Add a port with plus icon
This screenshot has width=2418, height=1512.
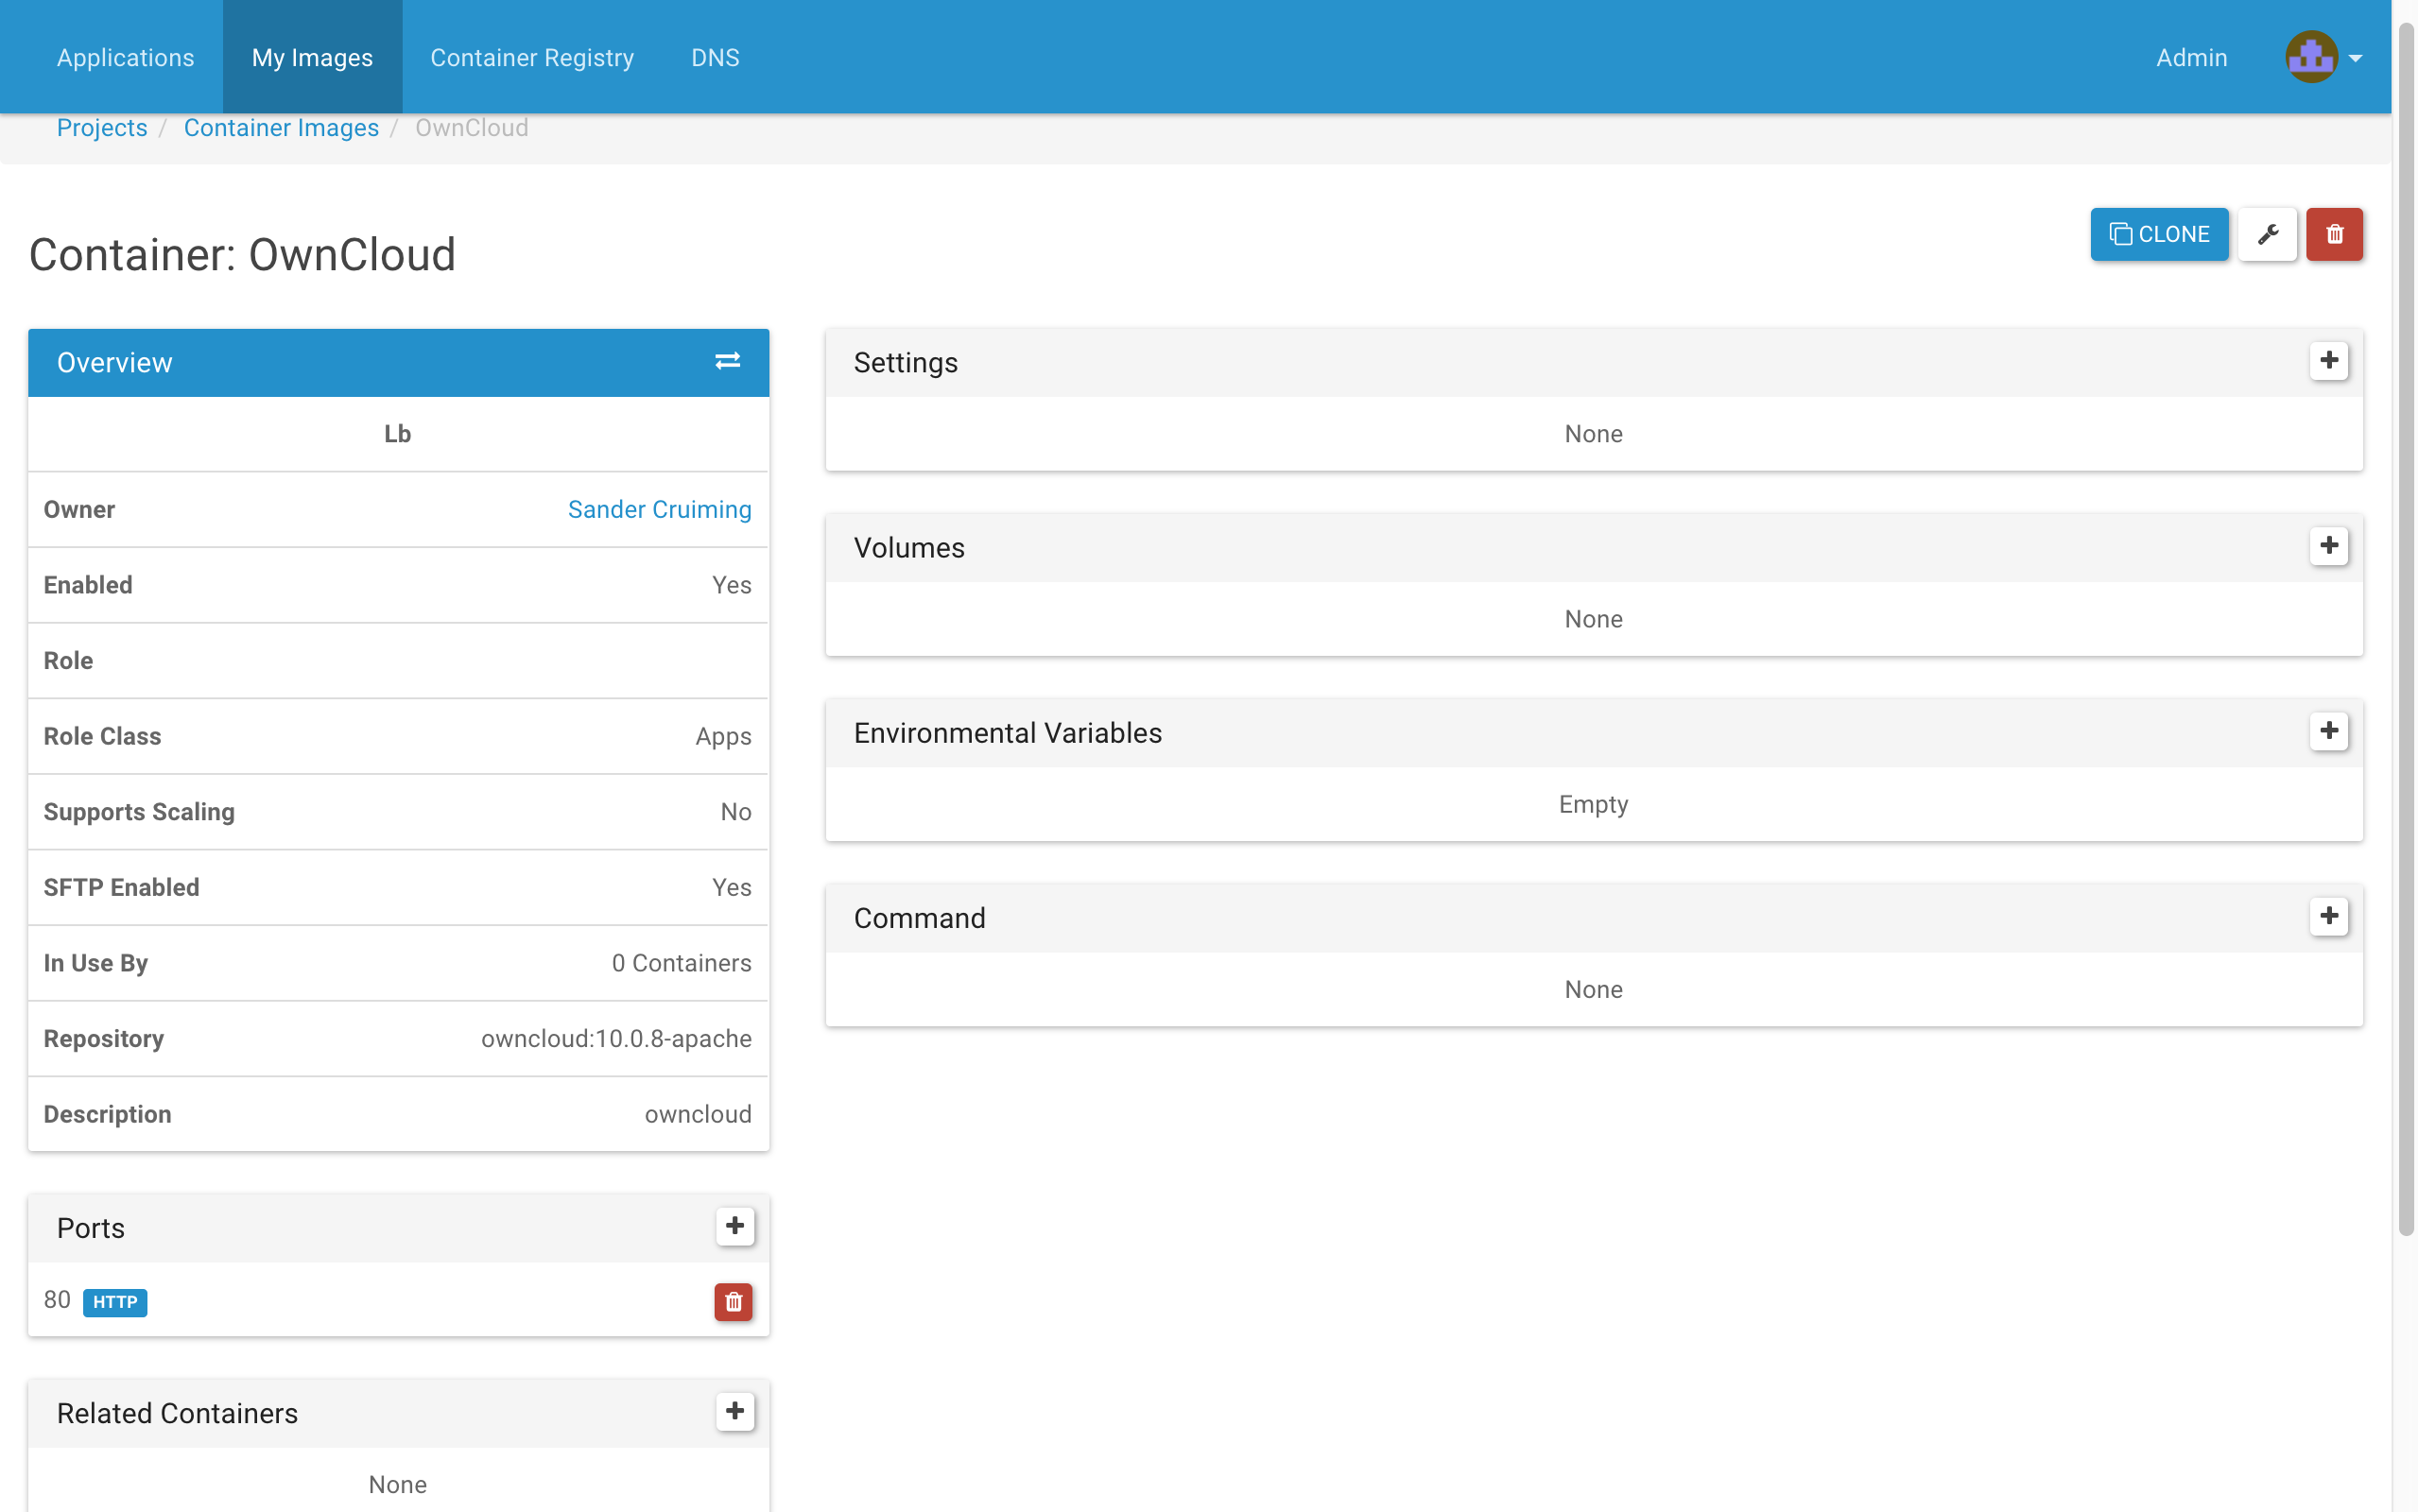pos(735,1226)
